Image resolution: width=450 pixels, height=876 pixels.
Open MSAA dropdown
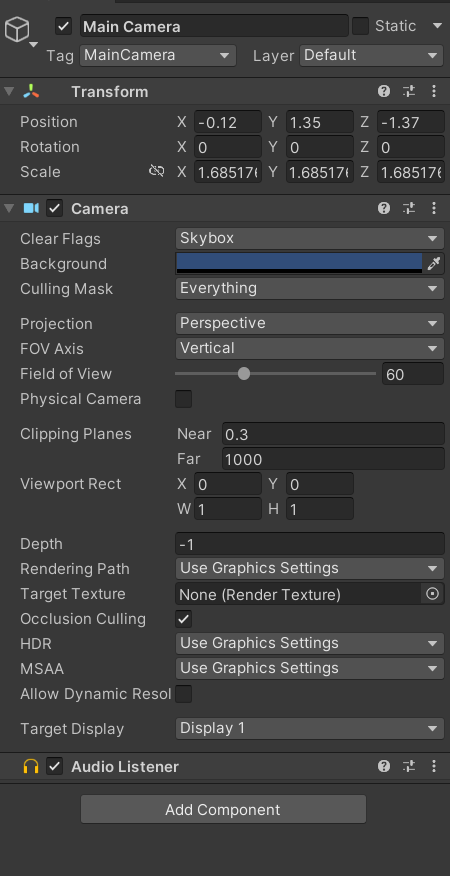click(x=310, y=668)
